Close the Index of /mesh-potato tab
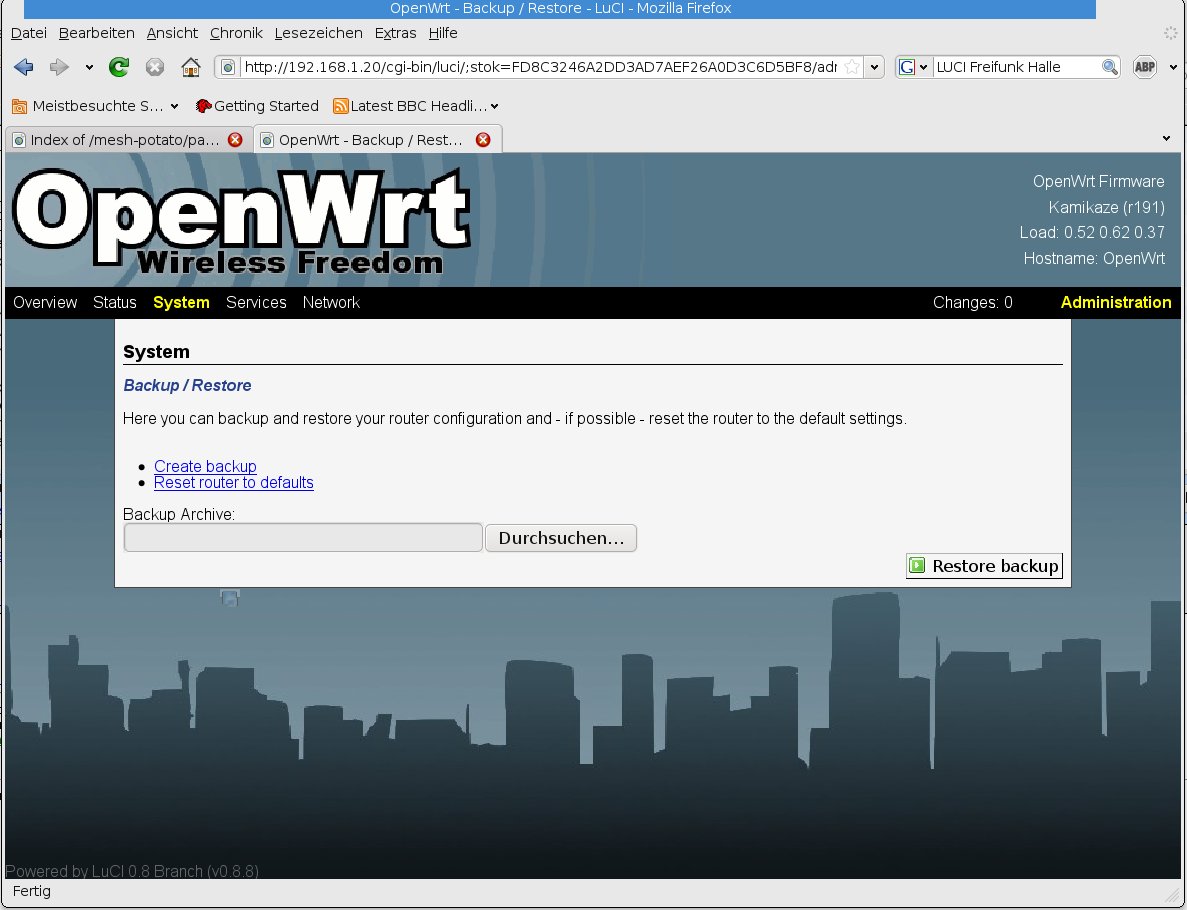1187x910 pixels. 235,140
